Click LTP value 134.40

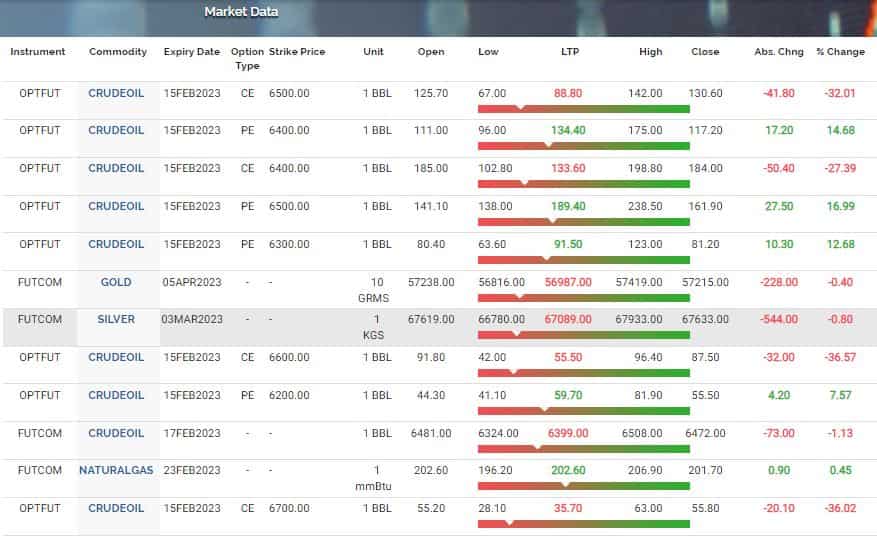coord(568,130)
